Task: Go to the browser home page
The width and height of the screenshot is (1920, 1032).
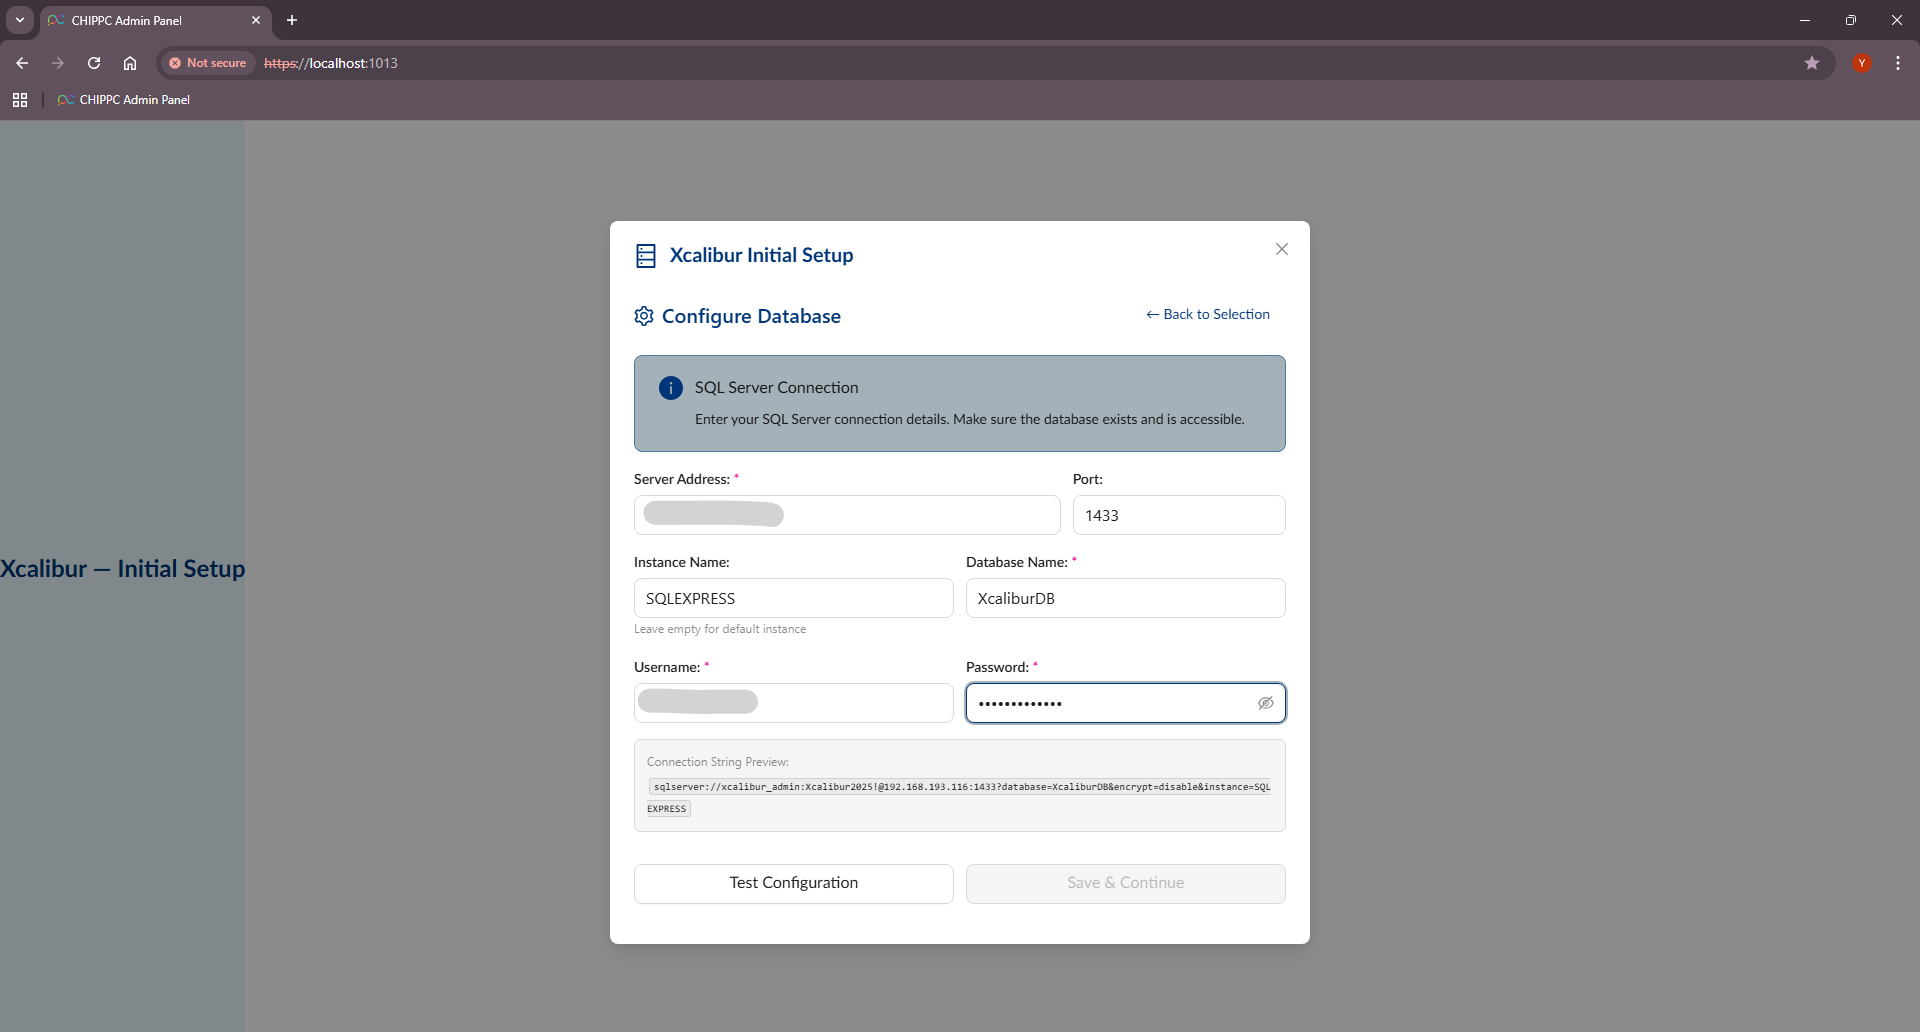Action: click(x=130, y=63)
